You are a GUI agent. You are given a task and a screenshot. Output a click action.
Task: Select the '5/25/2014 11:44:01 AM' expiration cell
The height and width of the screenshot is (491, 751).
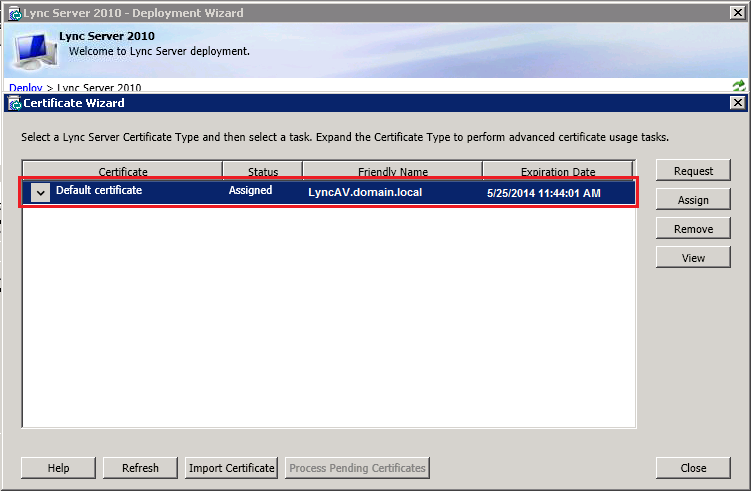[544, 193]
